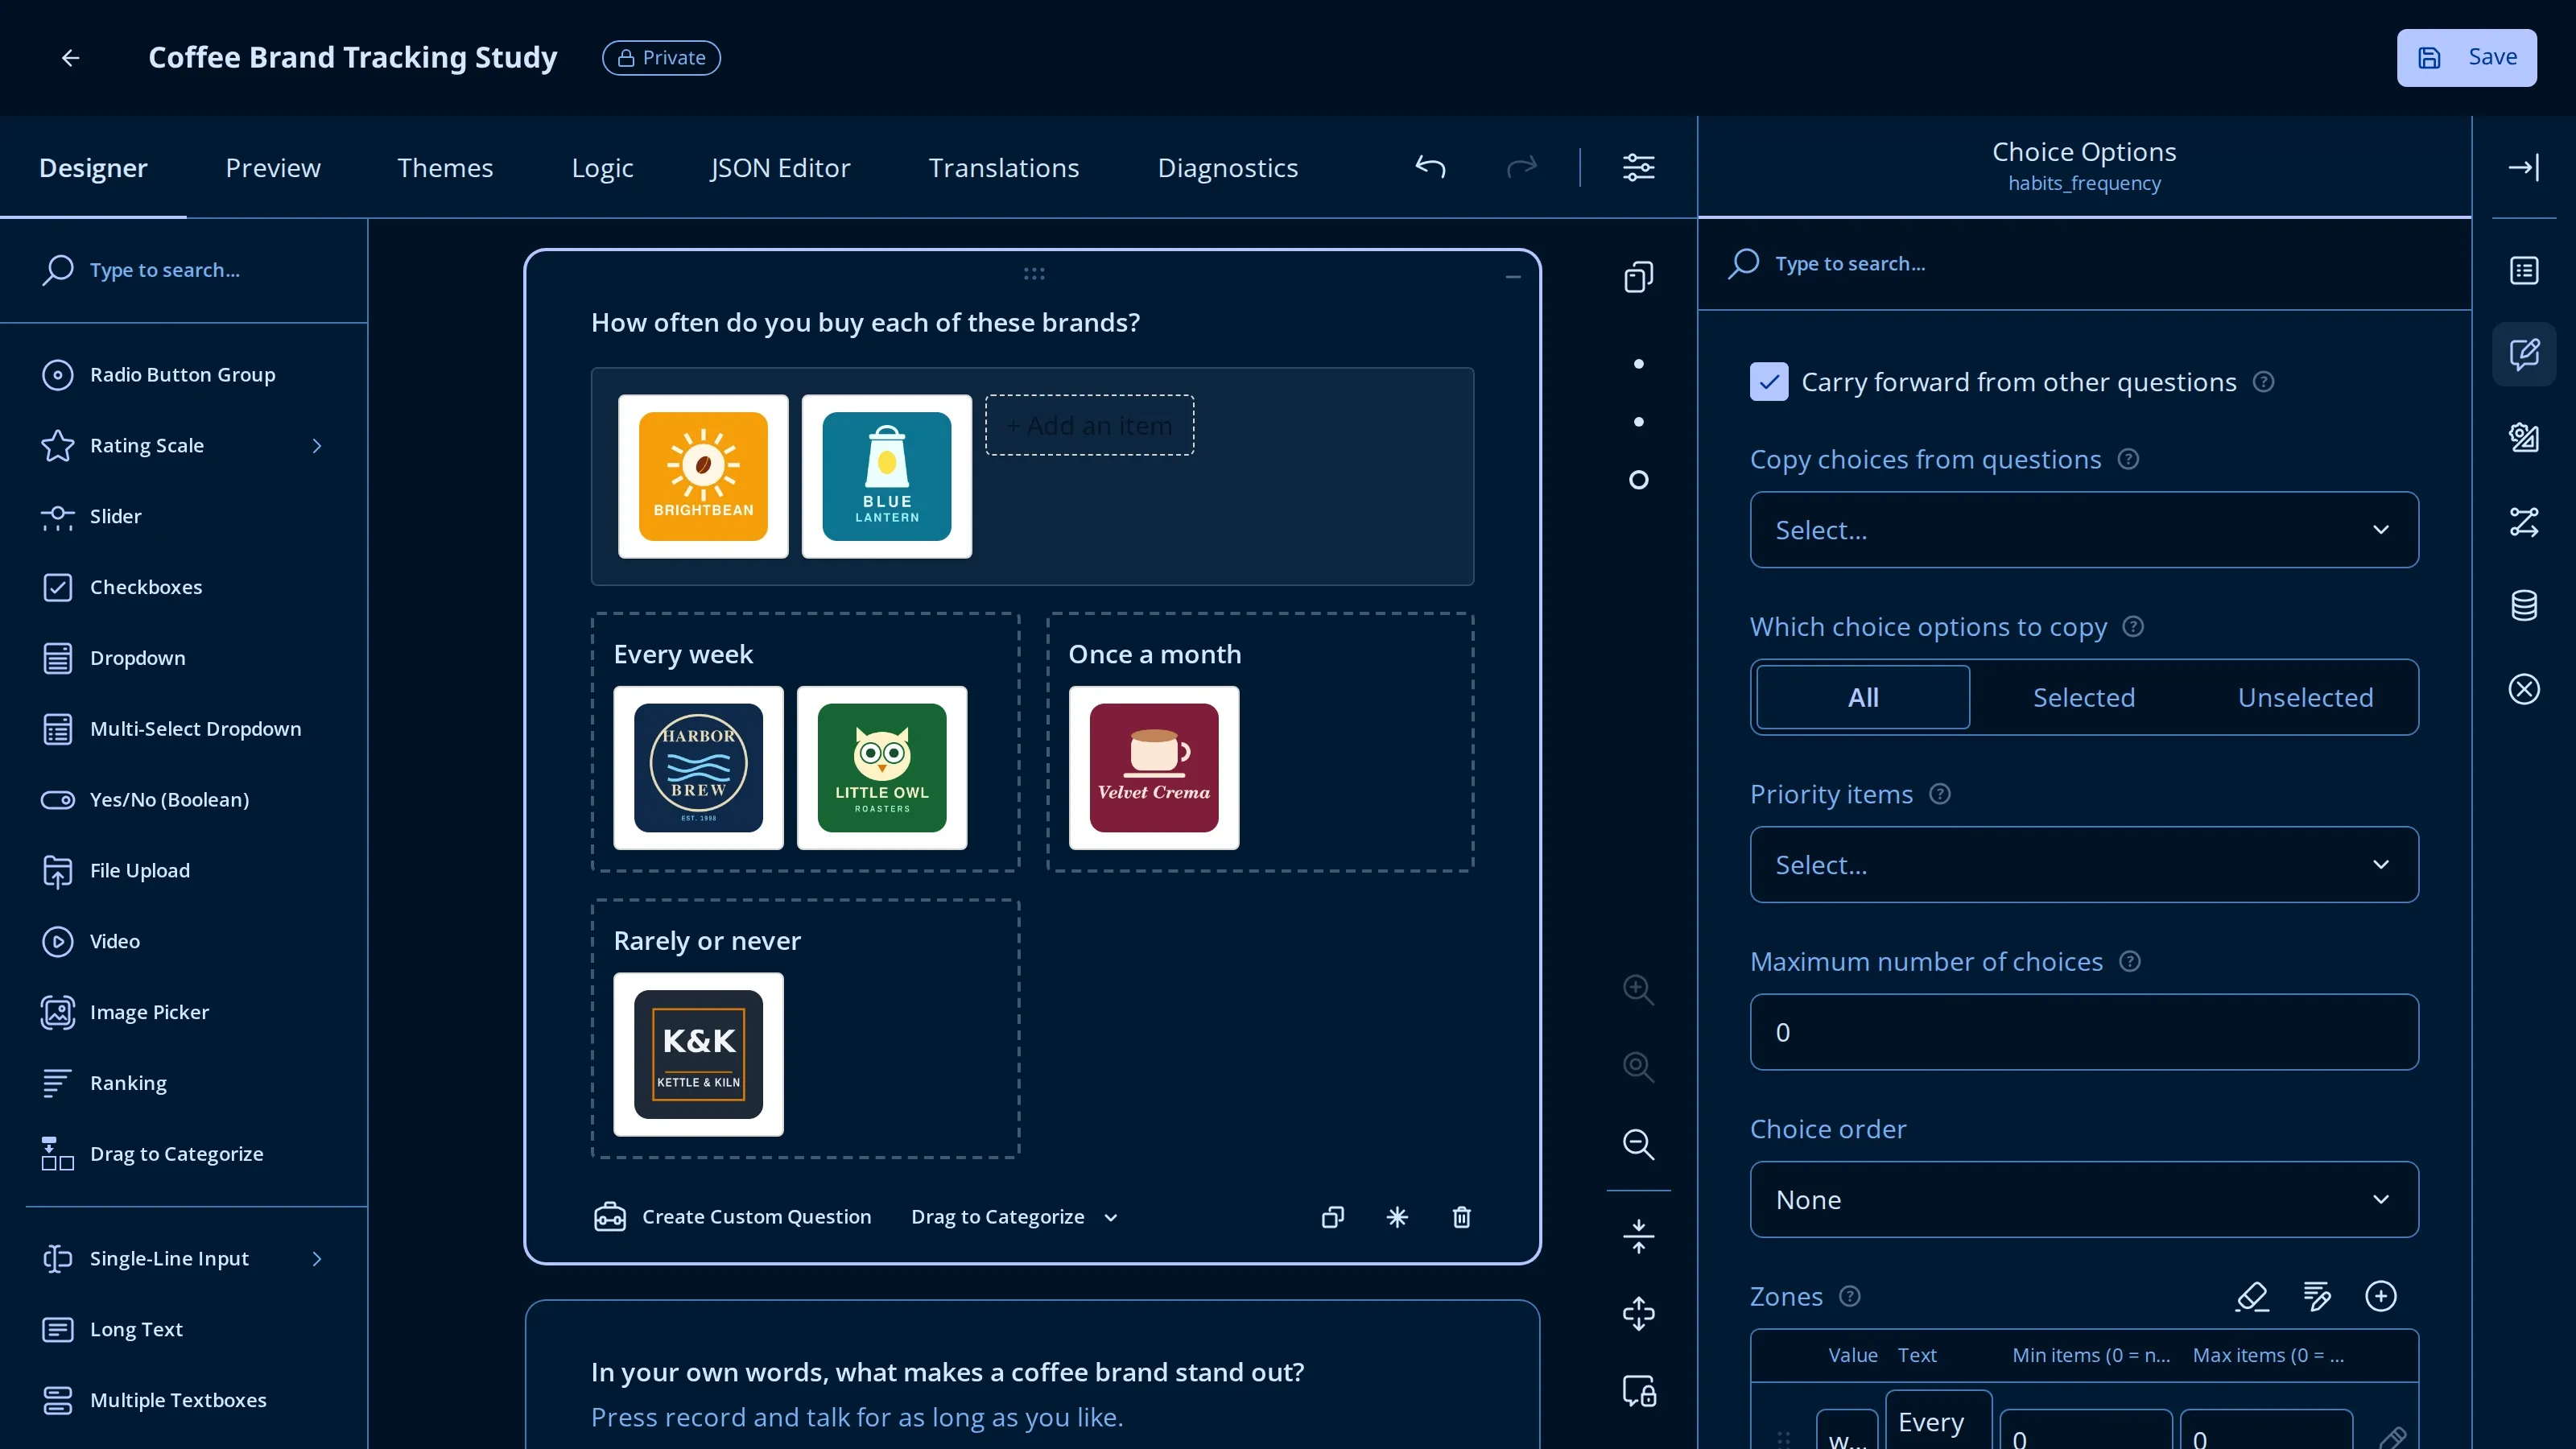This screenshot has width=2576, height=1449.
Task: Click the collapse all arrows icon
Action: pyautogui.click(x=1638, y=1236)
